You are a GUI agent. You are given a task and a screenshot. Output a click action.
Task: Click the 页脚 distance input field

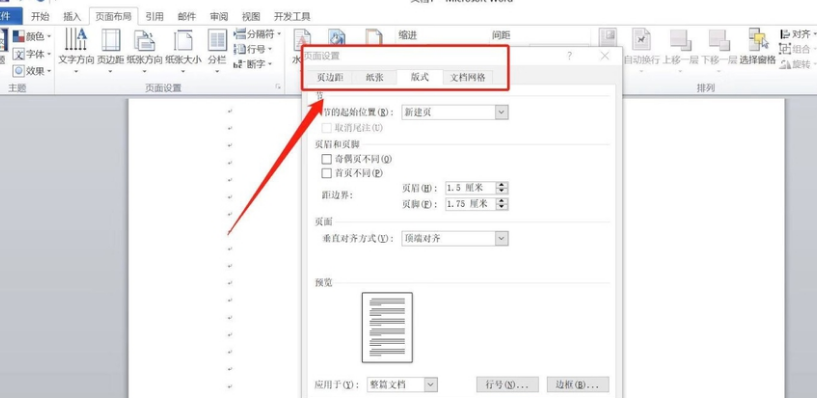pos(471,204)
